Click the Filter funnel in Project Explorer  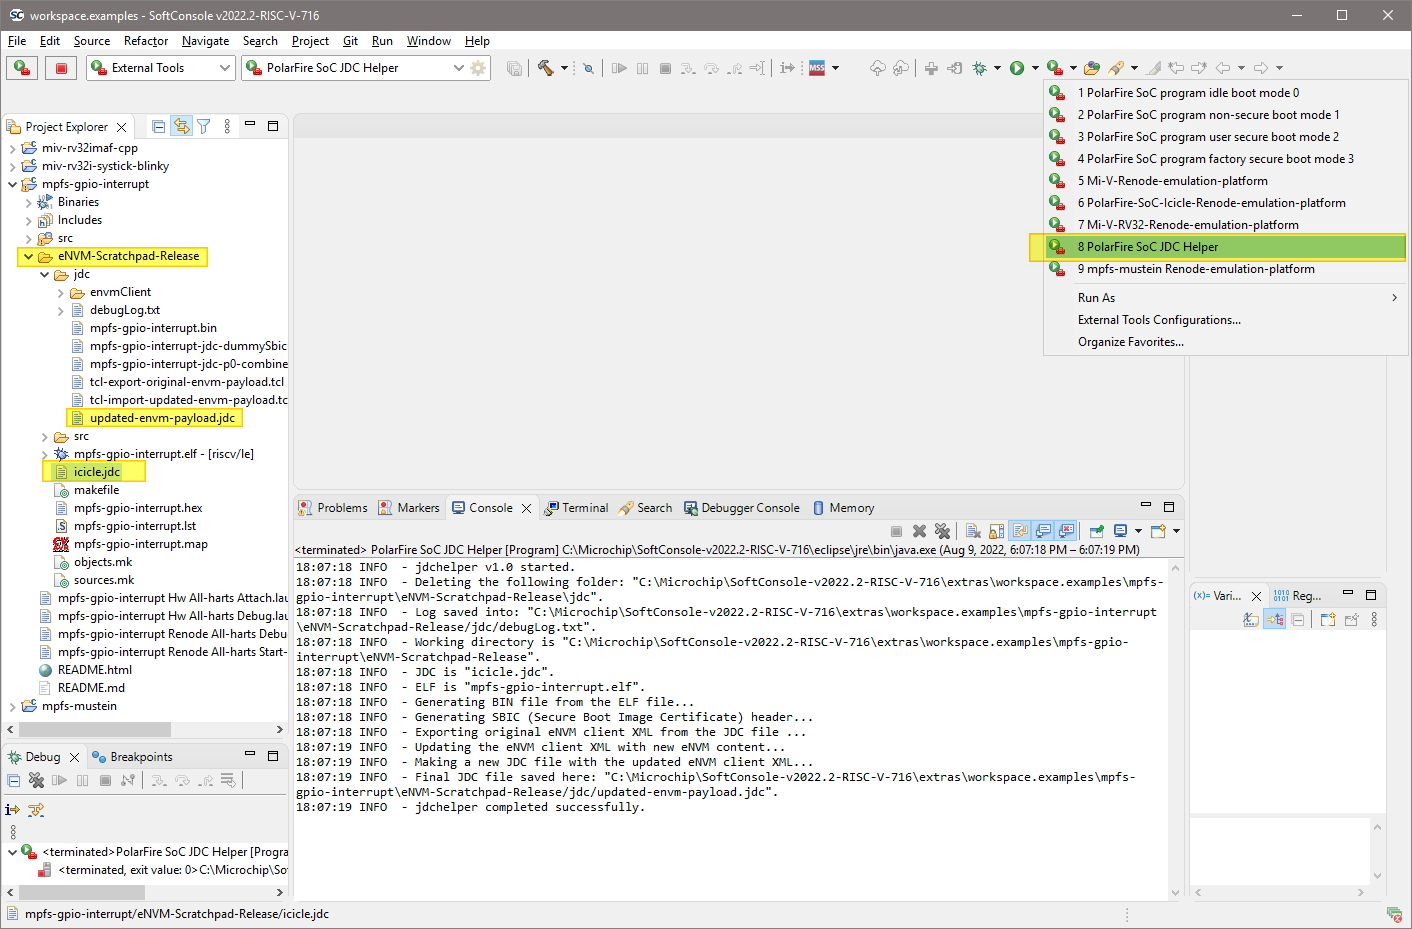(x=204, y=126)
